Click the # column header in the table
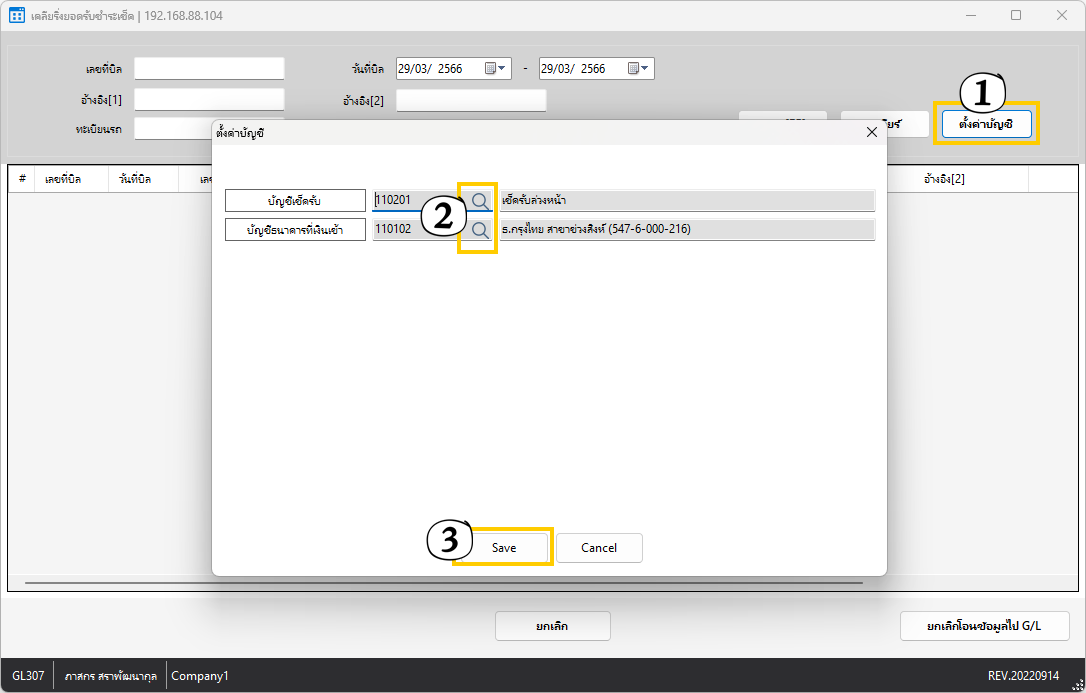 click(22, 179)
